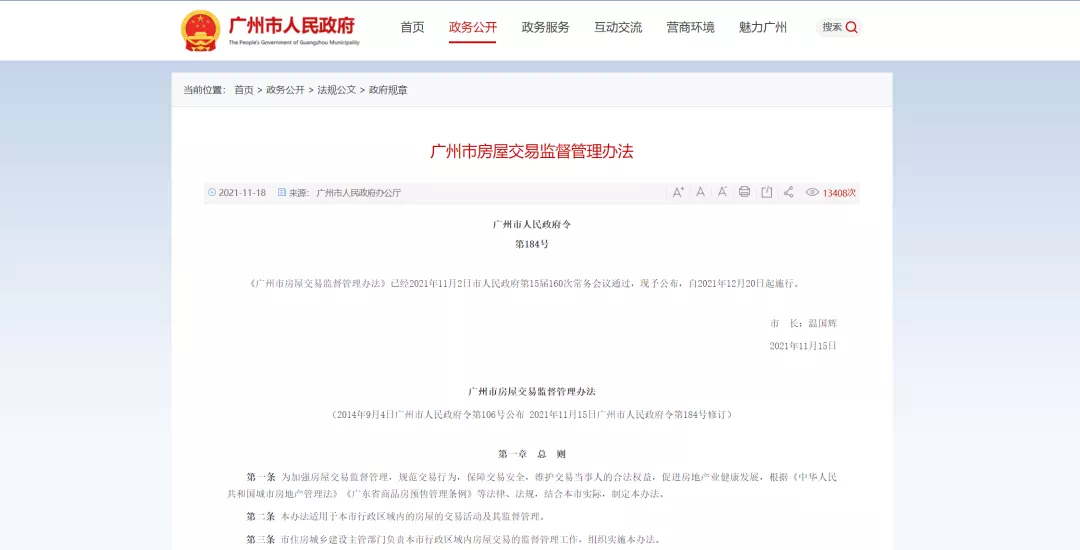Click the 广州市人民政府 site title
This screenshot has height=550, width=1080.
click(x=292, y=25)
